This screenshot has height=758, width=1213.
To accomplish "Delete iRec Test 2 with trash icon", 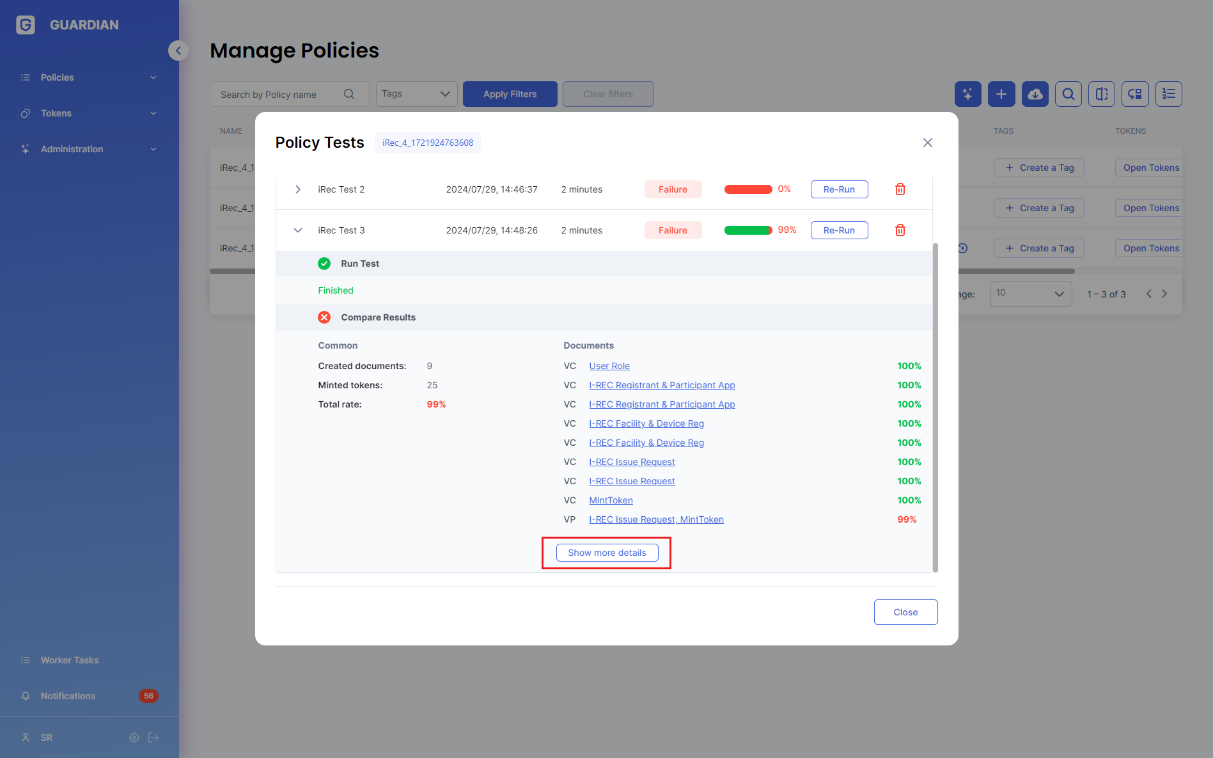I will click(900, 189).
